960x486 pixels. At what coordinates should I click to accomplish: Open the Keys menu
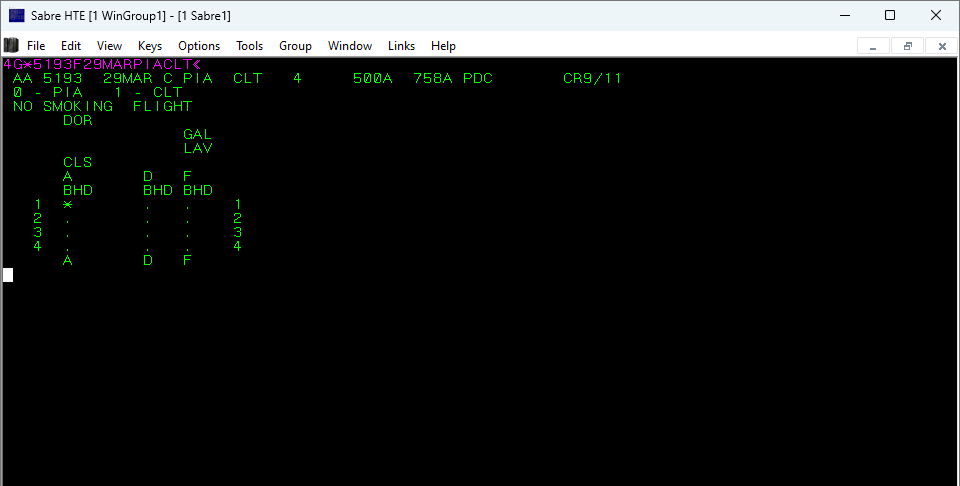click(x=150, y=46)
